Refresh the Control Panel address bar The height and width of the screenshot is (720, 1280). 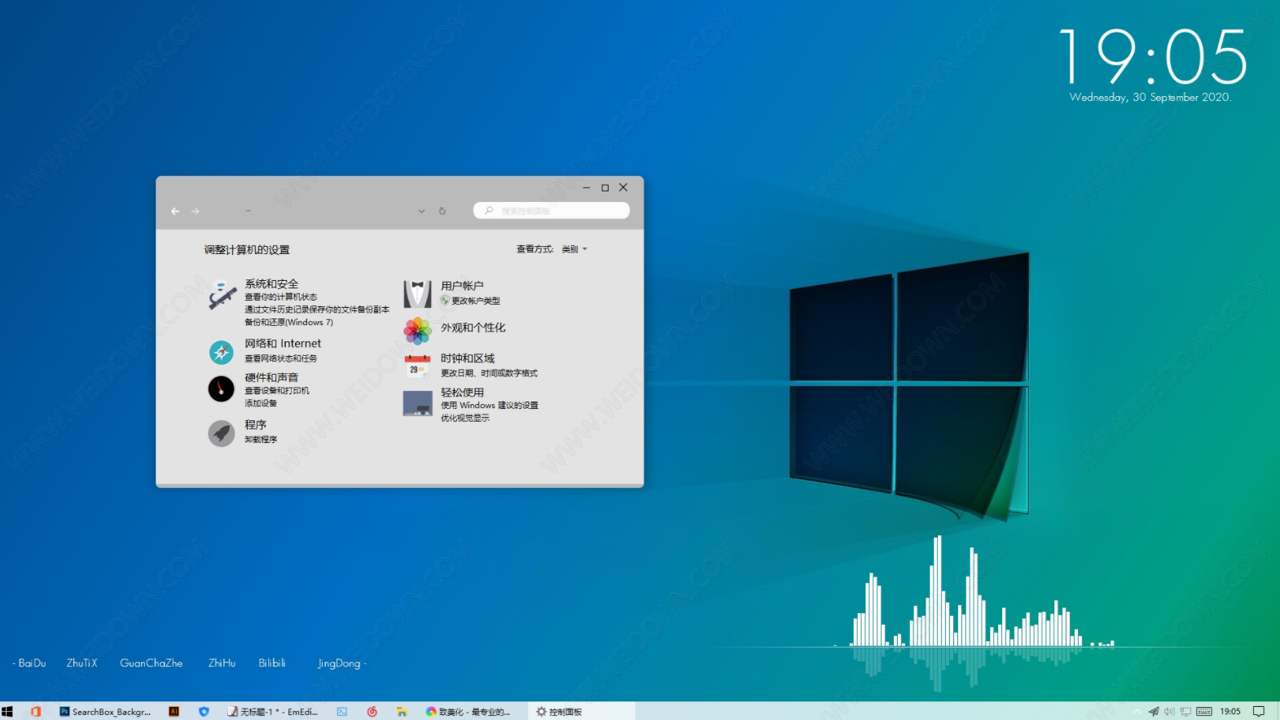[442, 211]
